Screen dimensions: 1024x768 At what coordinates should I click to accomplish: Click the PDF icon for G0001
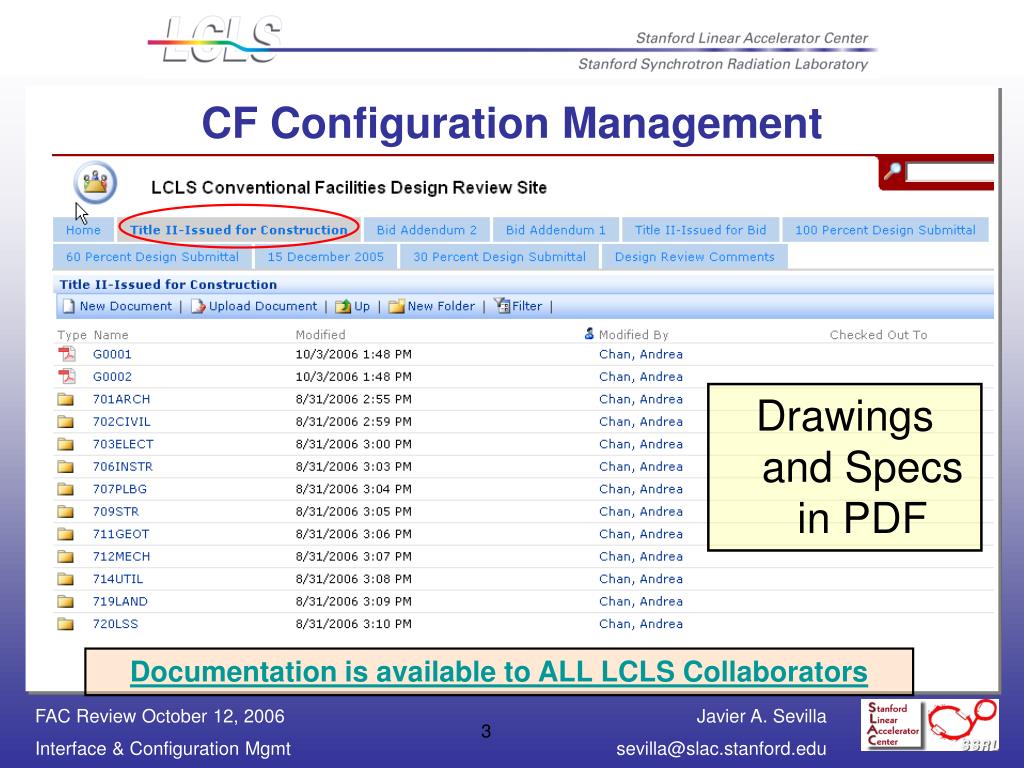pyautogui.click(x=67, y=354)
